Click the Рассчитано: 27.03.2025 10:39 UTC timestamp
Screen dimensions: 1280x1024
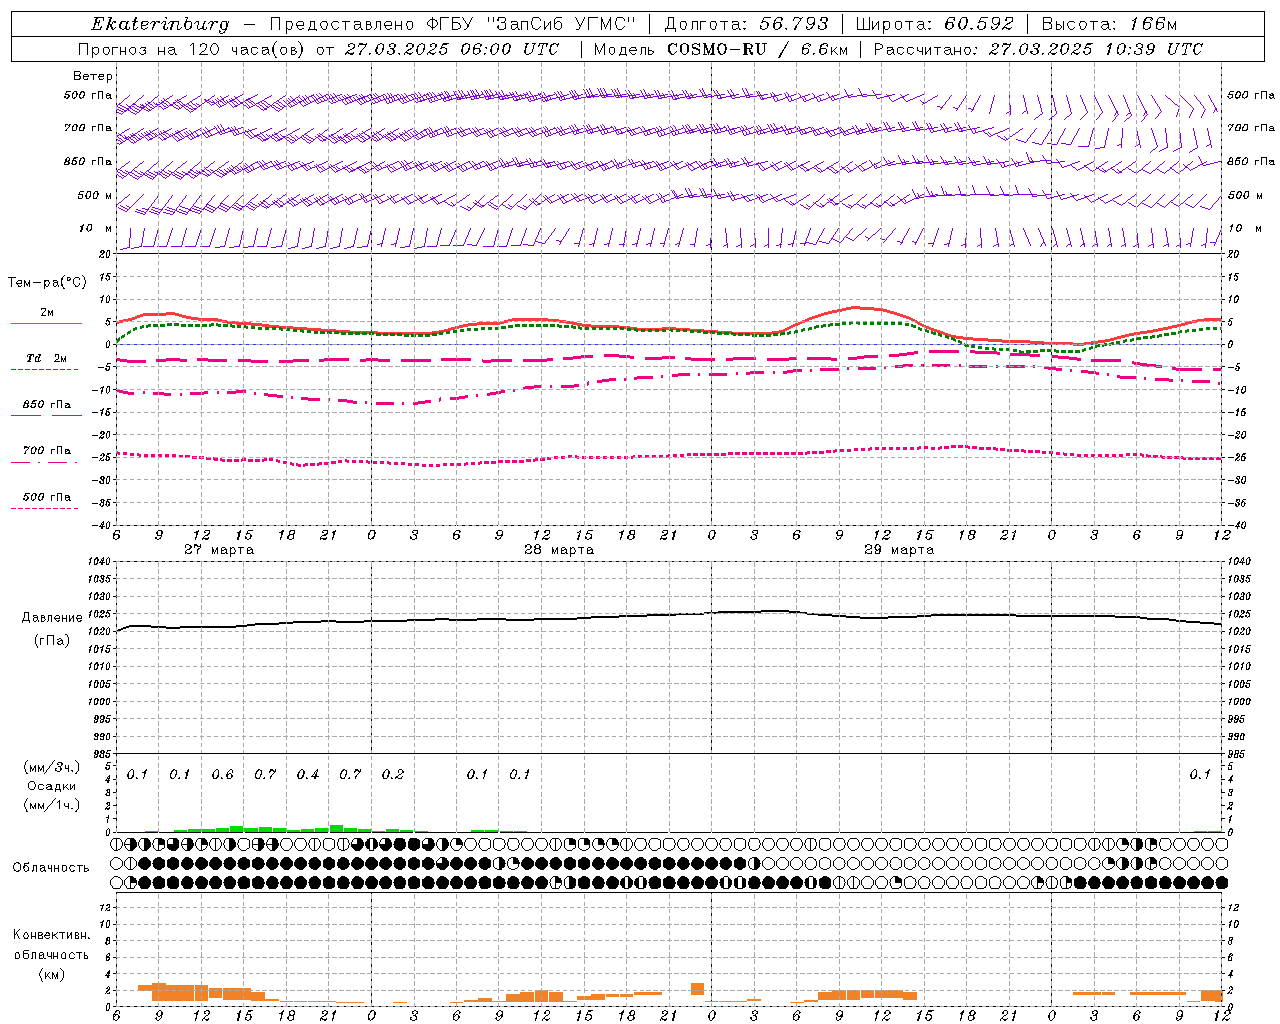1038,49
